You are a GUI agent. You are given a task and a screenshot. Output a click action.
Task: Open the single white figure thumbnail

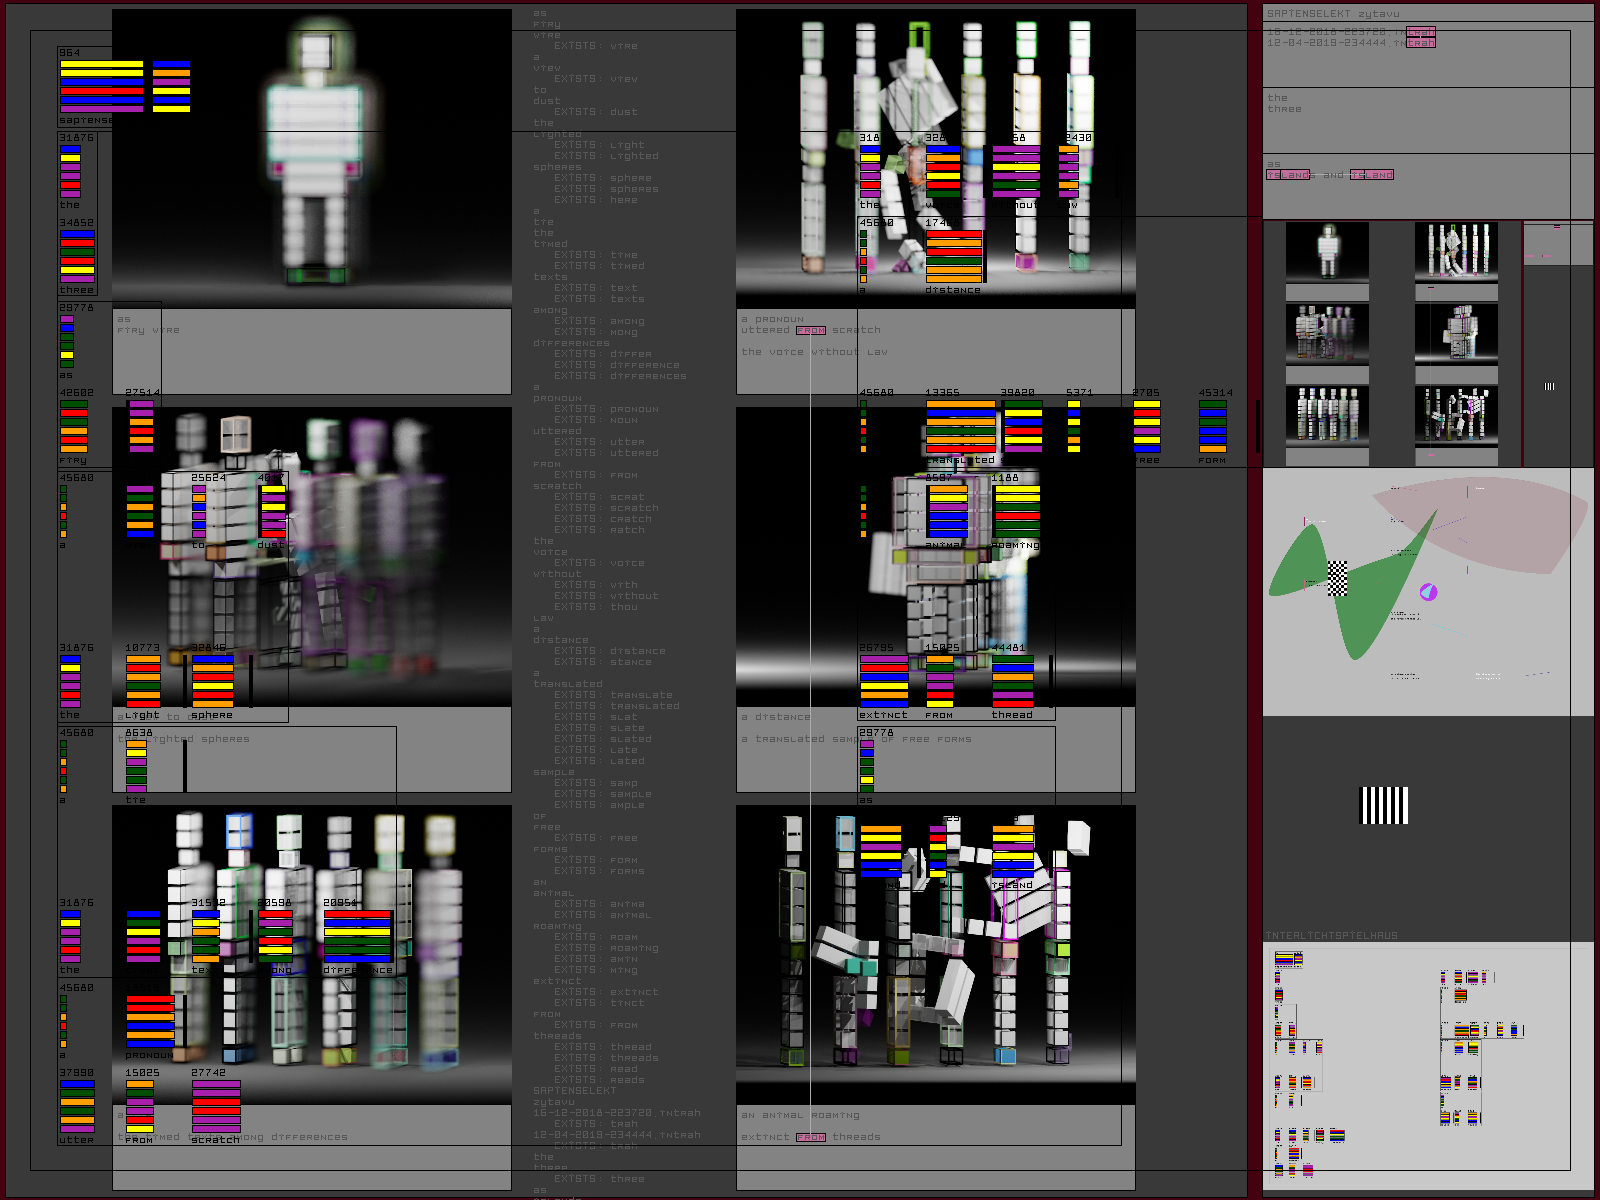tap(1327, 251)
